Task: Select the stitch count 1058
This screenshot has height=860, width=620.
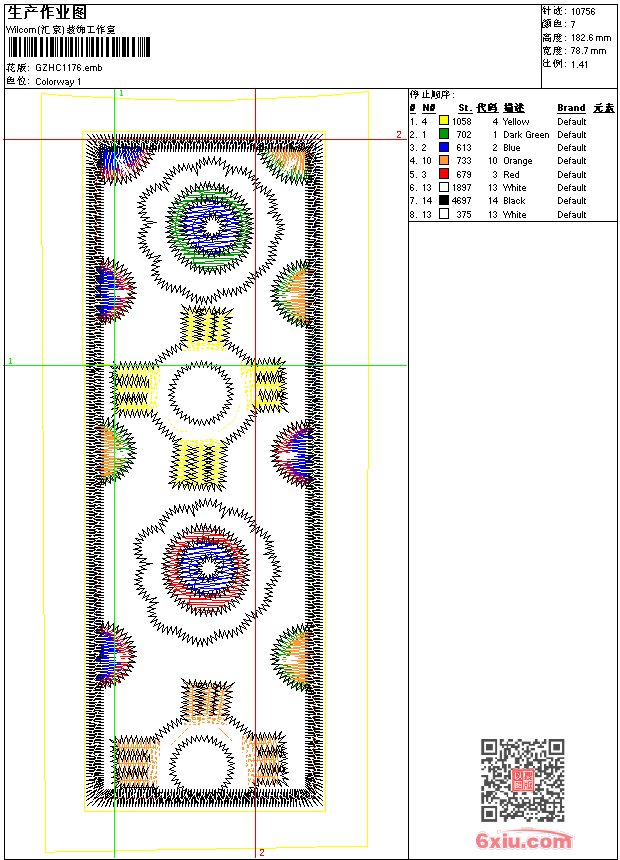Action: coord(461,121)
